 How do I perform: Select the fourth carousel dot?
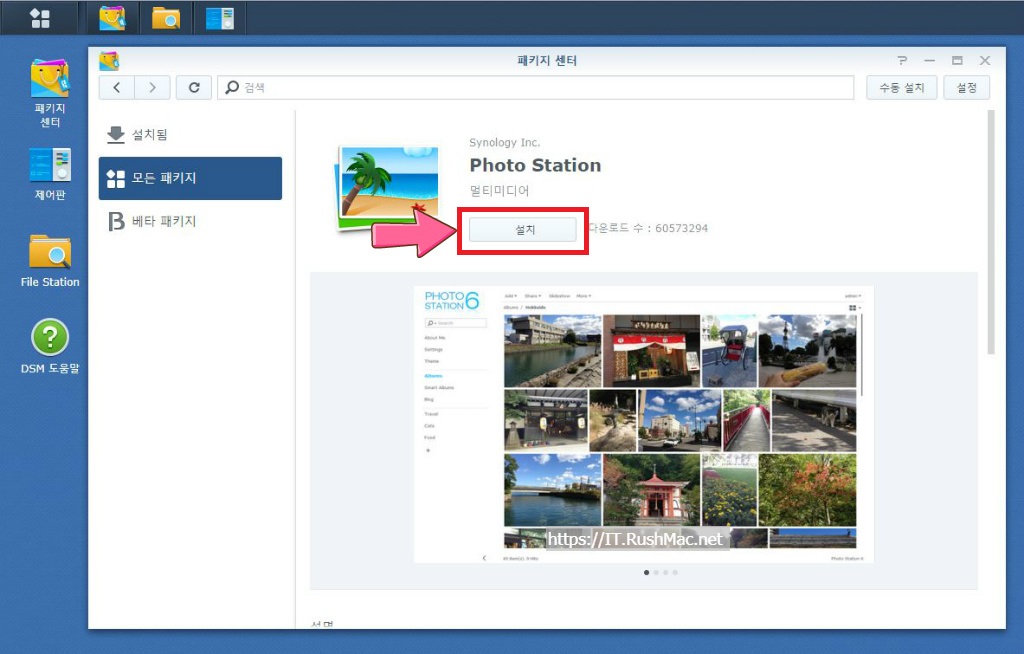(x=675, y=572)
